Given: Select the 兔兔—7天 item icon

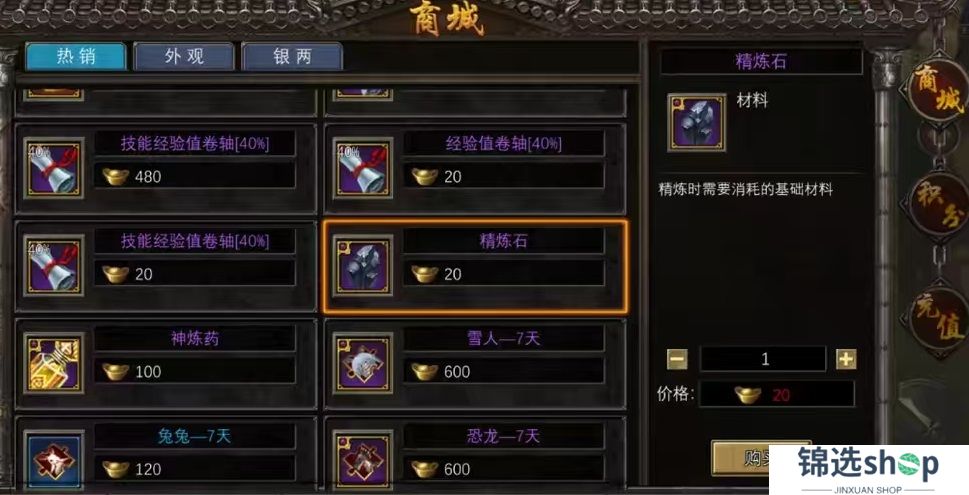Looking at the screenshot, I should click(x=54, y=460).
